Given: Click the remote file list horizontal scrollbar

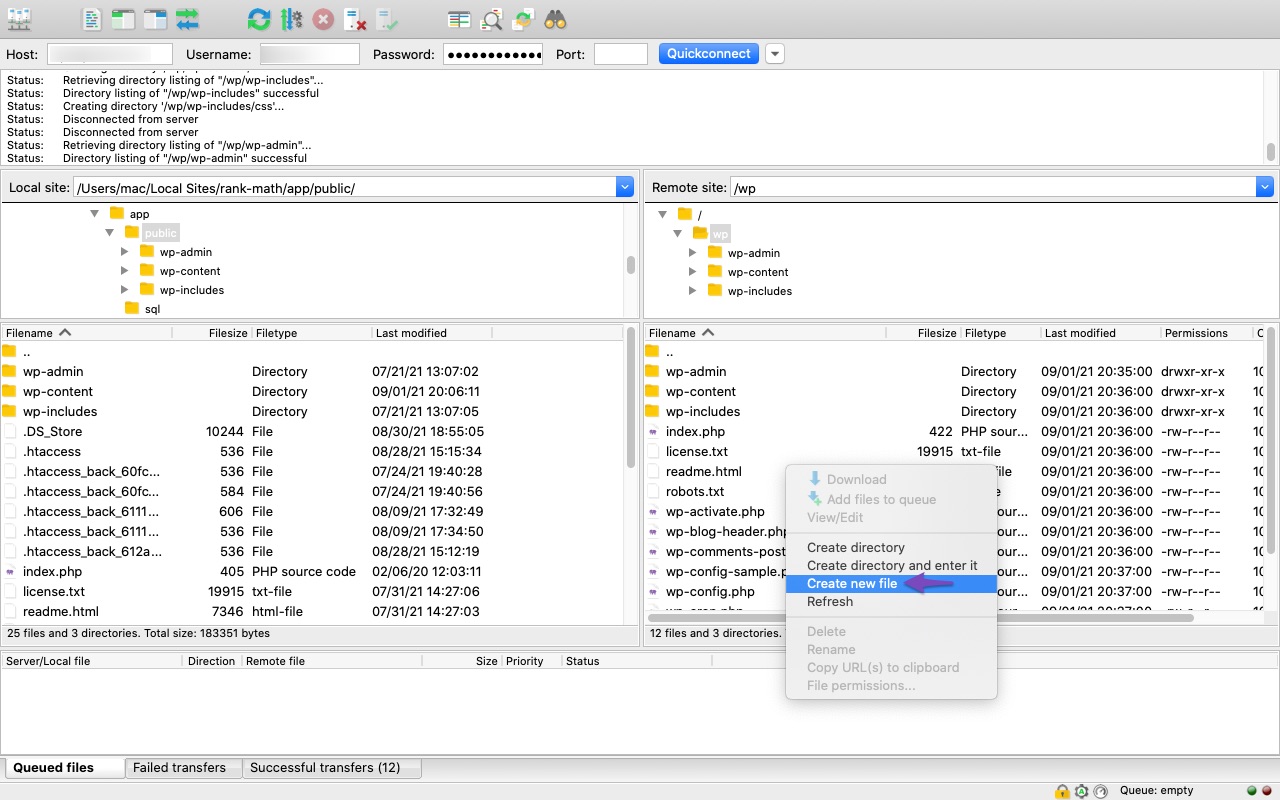Looking at the screenshot, I should [x=920, y=618].
